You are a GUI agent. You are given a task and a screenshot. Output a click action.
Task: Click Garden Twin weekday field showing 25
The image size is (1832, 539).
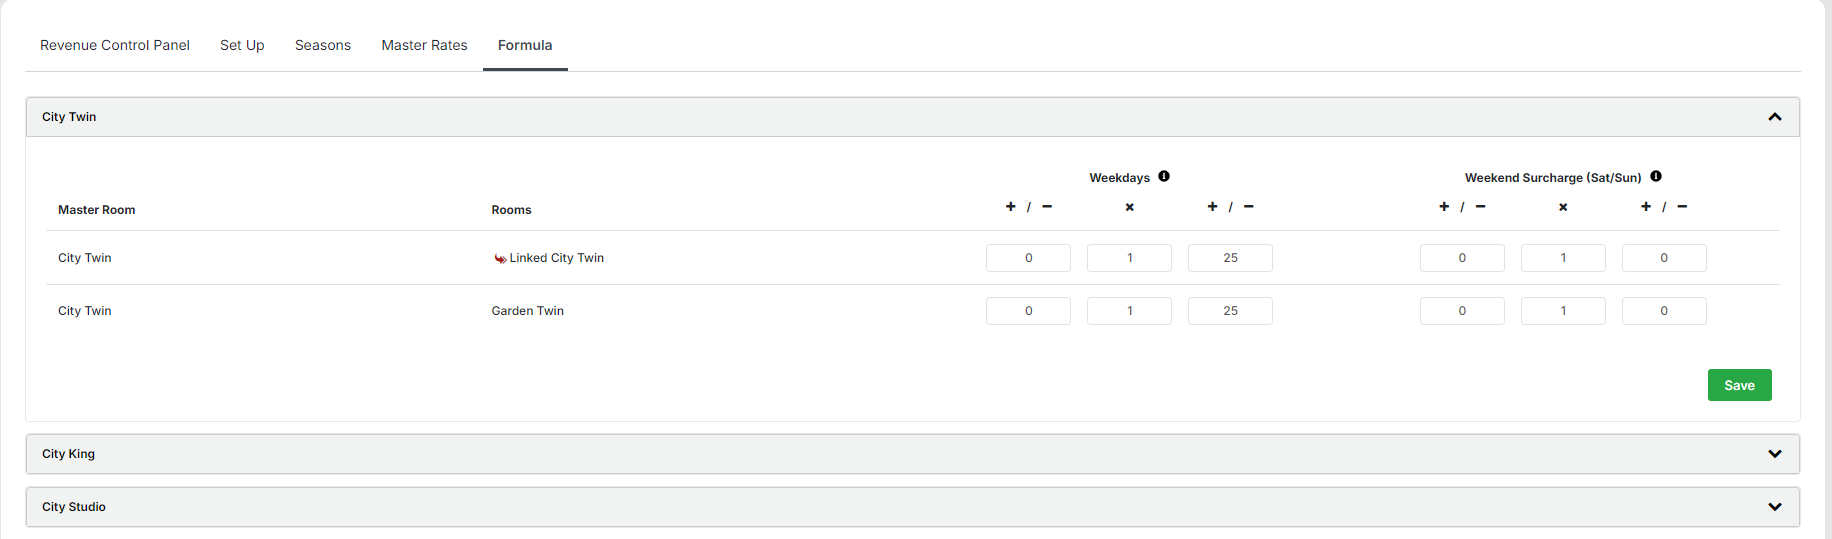tap(1230, 311)
